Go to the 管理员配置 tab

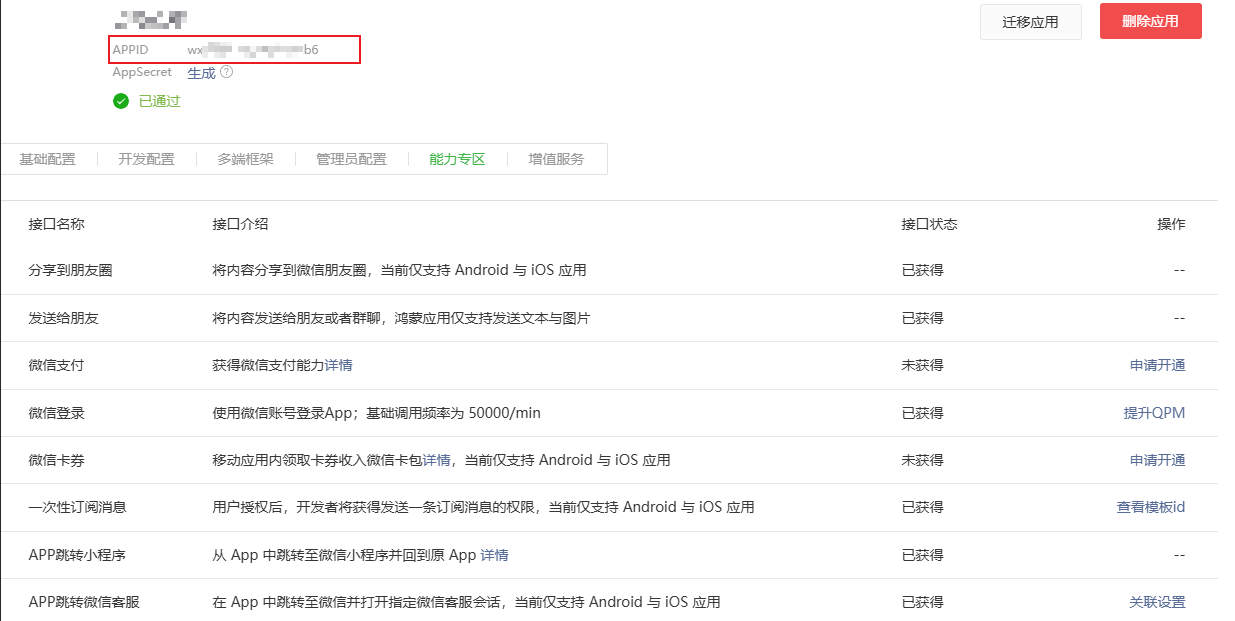[x=351, y=159]
